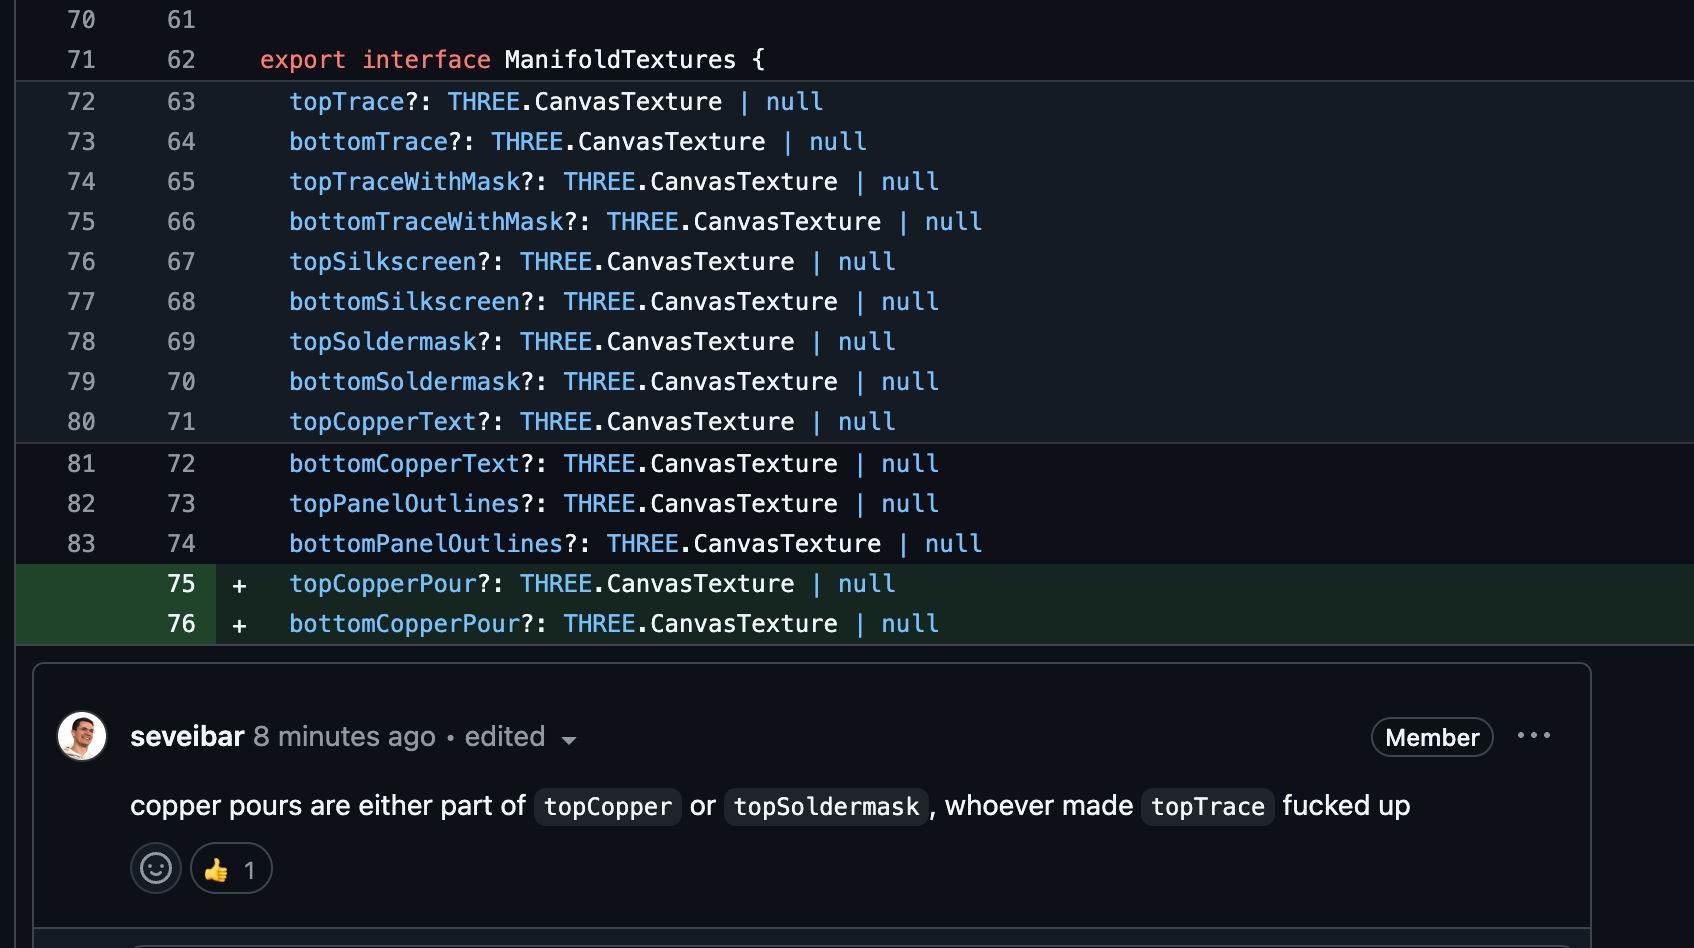Toggle the thumbs up reaction
Viewport: 1694px width, 948px height.
point(231,868)
